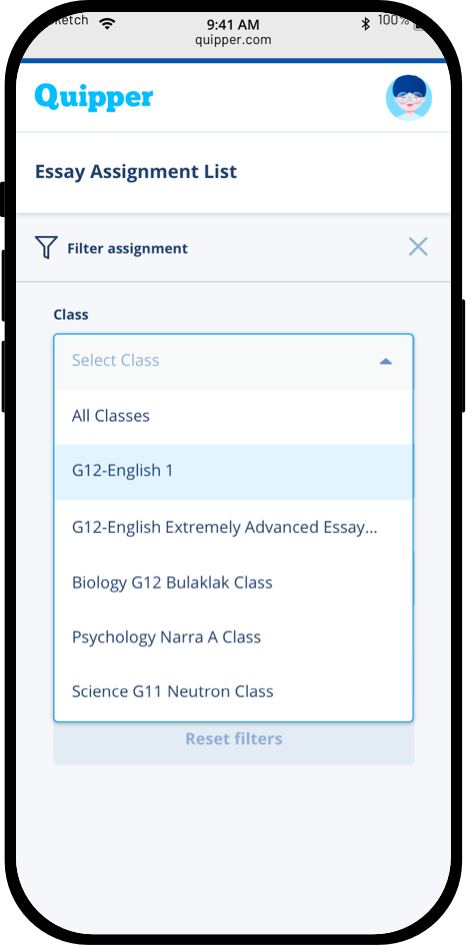Select G12-English Extremely Advanced Essay class
The width and height of the screenshot is (466, 946).
pyautogui.click(x=234, y=527)
